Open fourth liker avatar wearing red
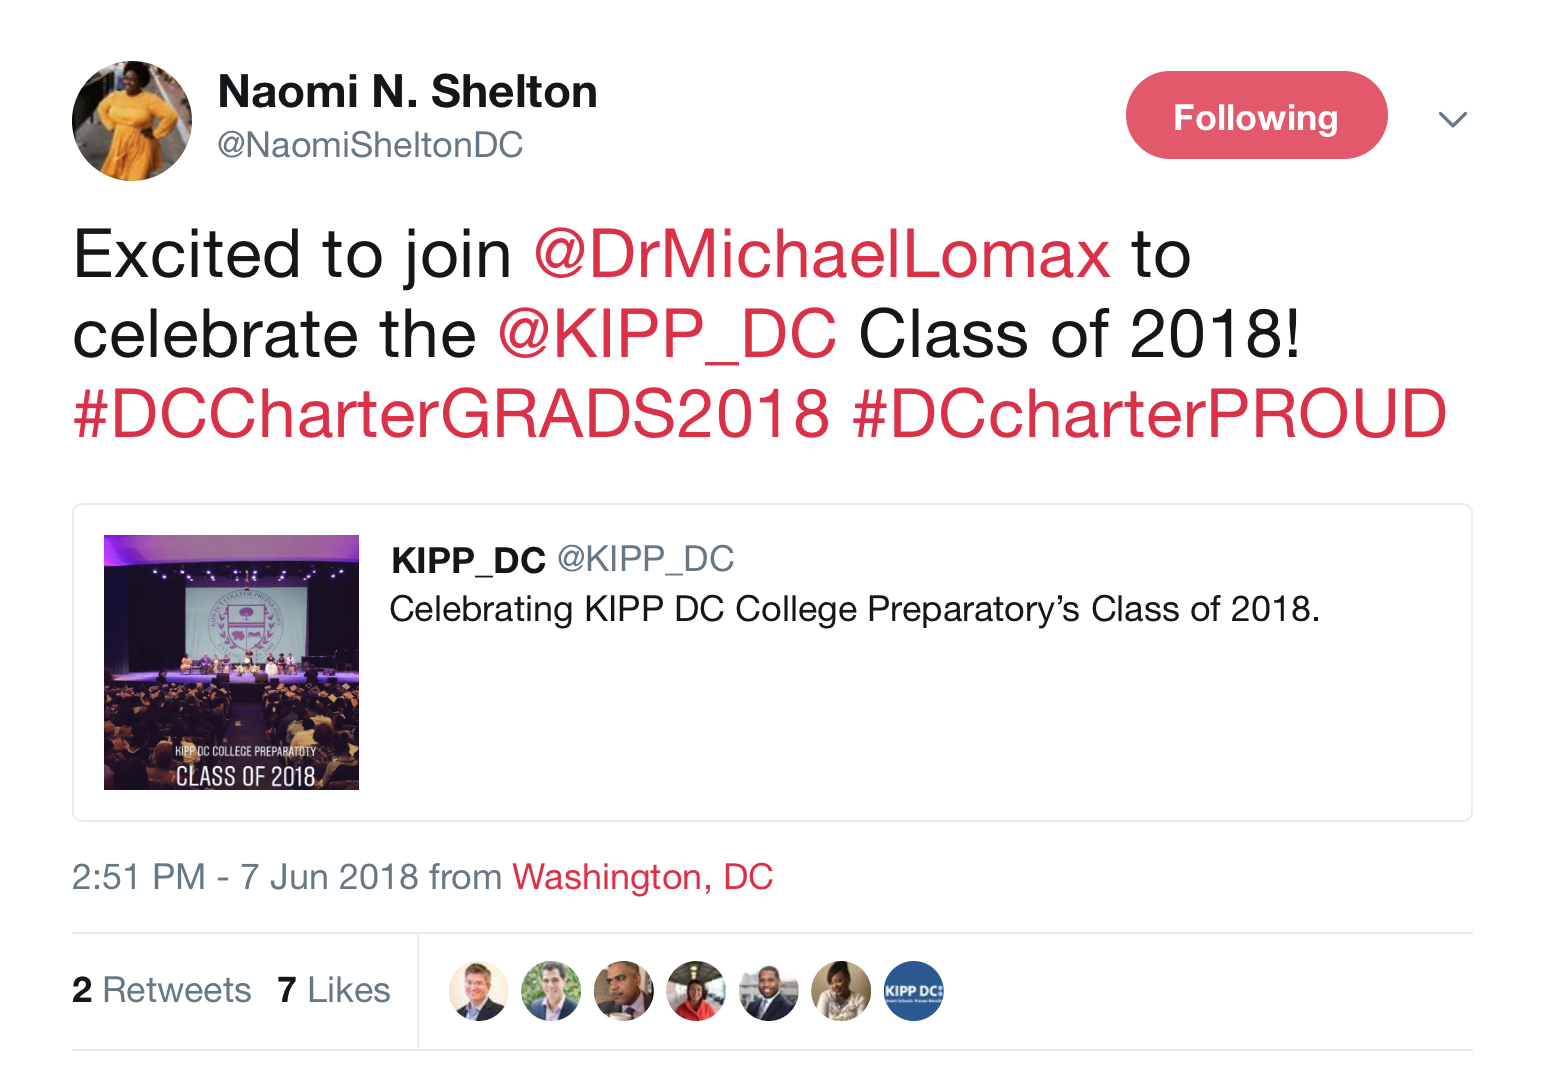Screen dimensions: 1550x1082 pyautogui.click(x=696, y=991)
